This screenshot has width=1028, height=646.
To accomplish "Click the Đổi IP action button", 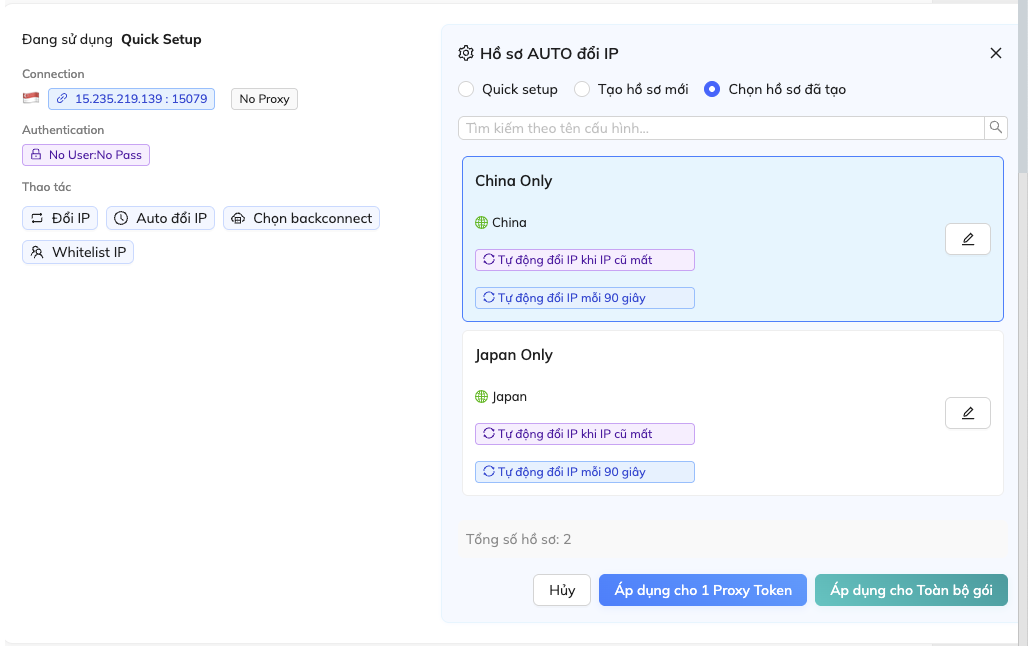I will [x=60, y=218].
